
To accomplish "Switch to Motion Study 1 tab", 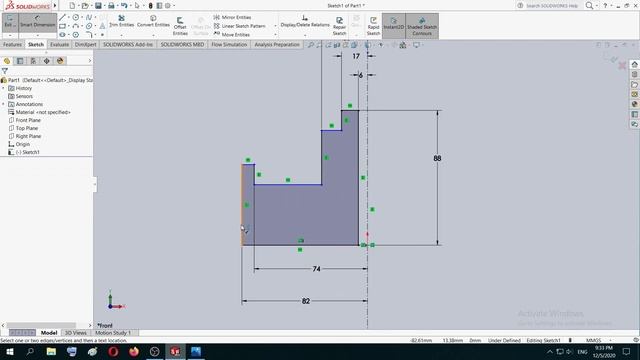I will click(113, 333).
